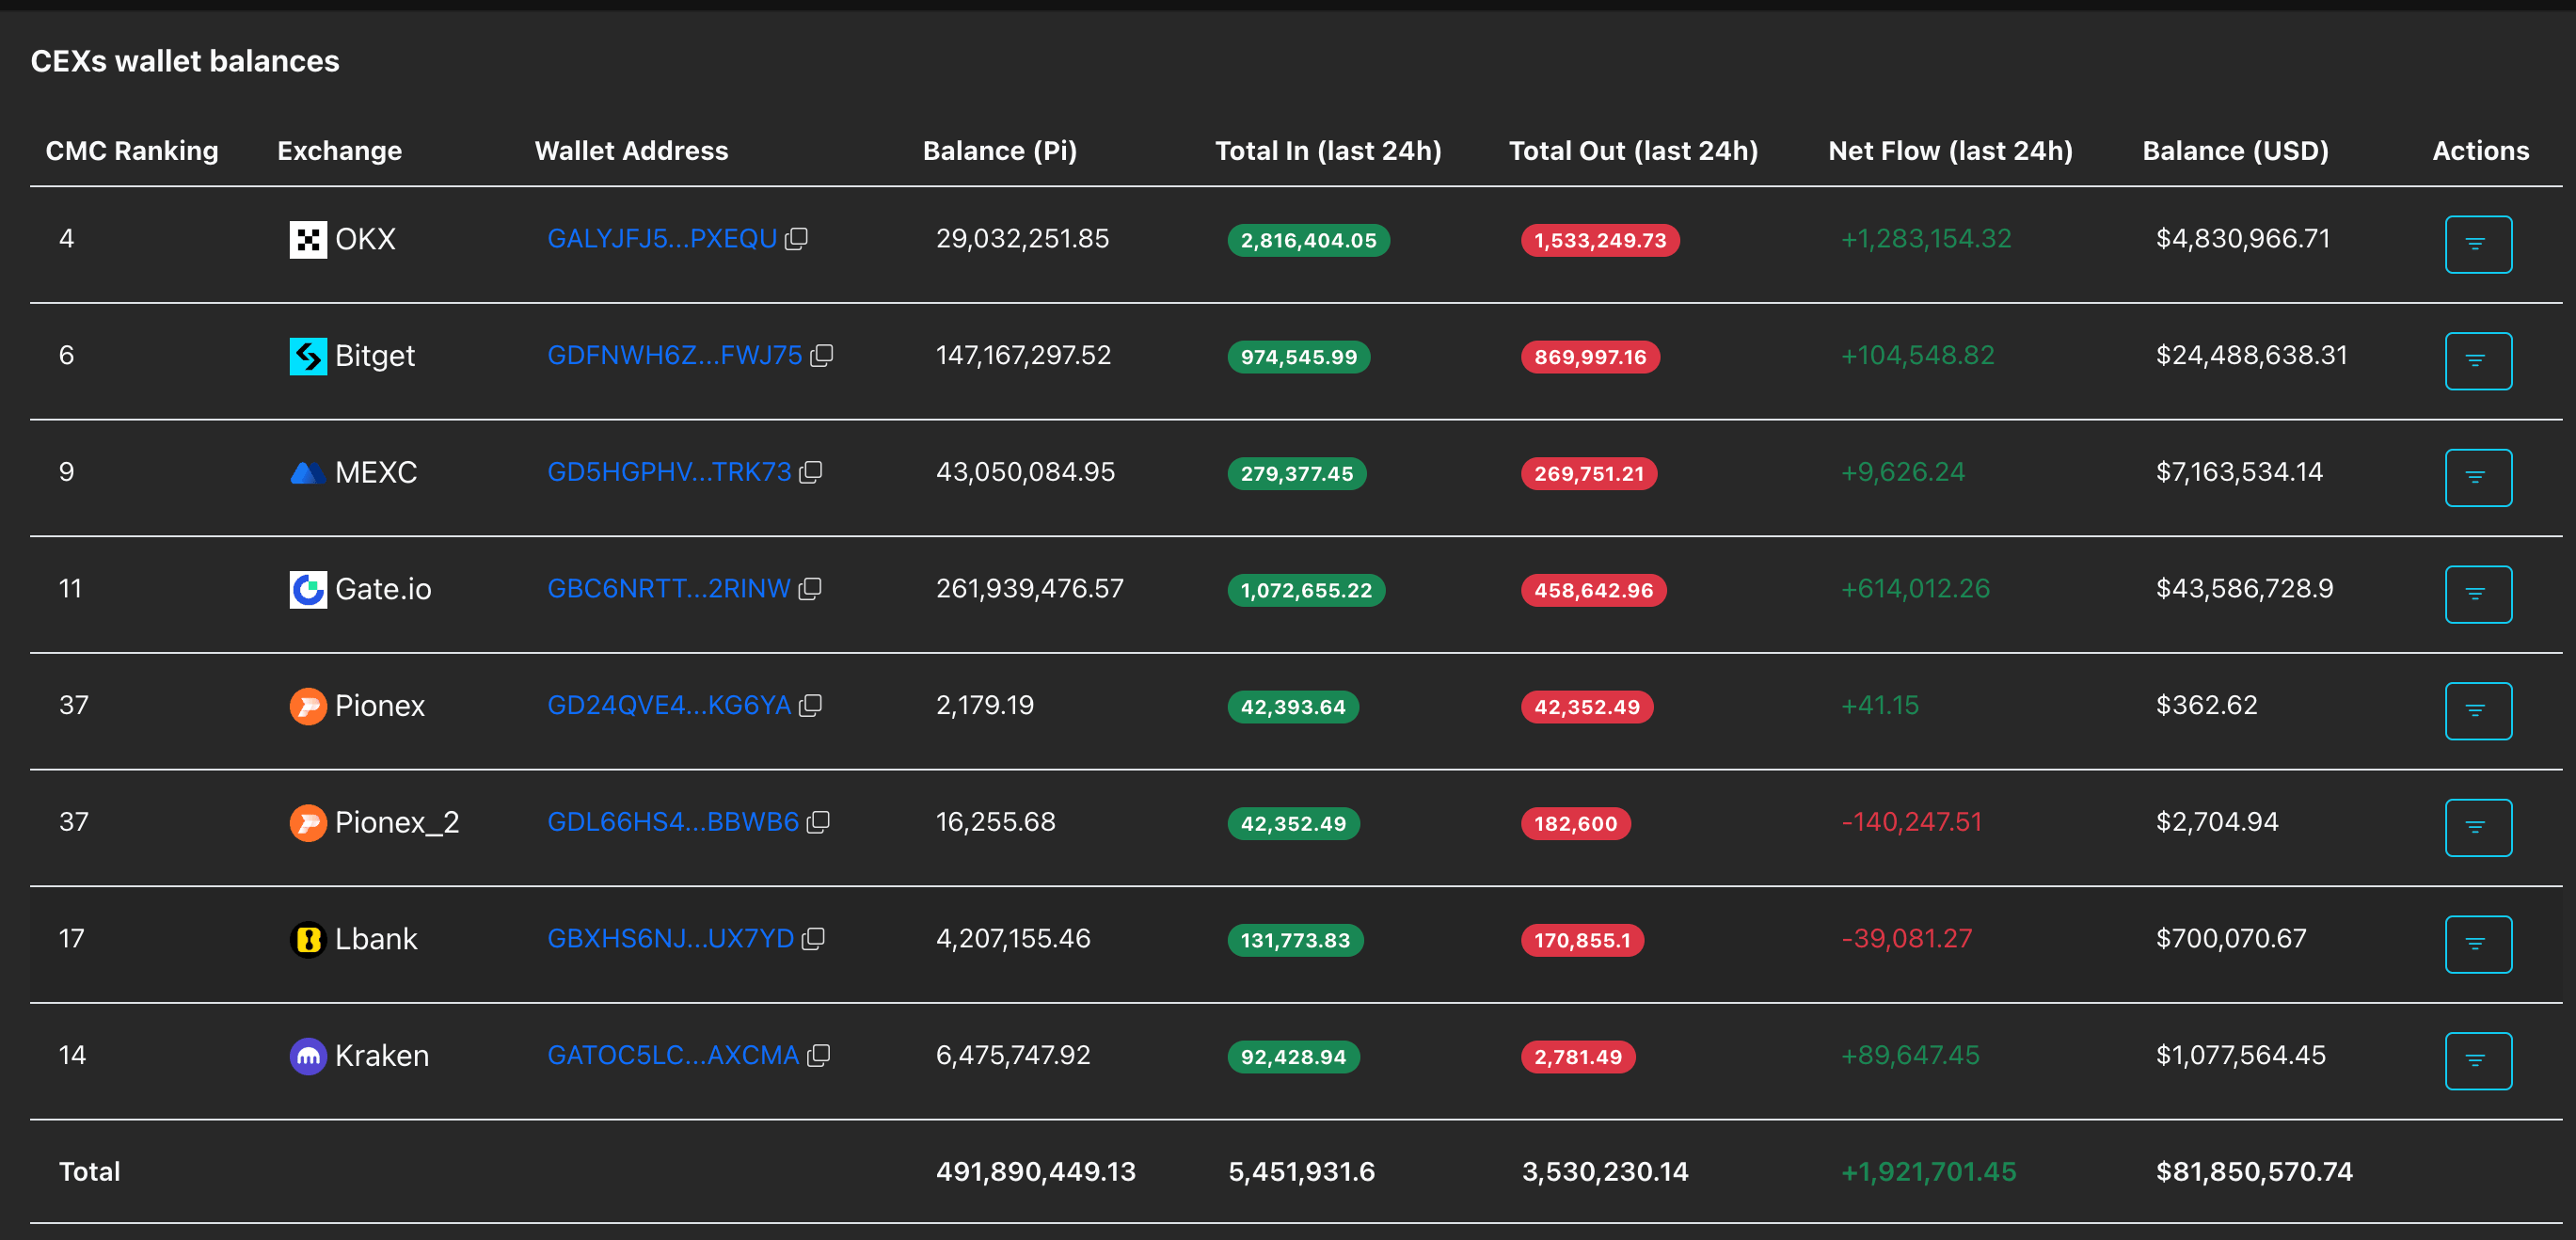Copy the Pionex_2 wallet address icon
The image size is (2576, 1240).
click(818, 822)
